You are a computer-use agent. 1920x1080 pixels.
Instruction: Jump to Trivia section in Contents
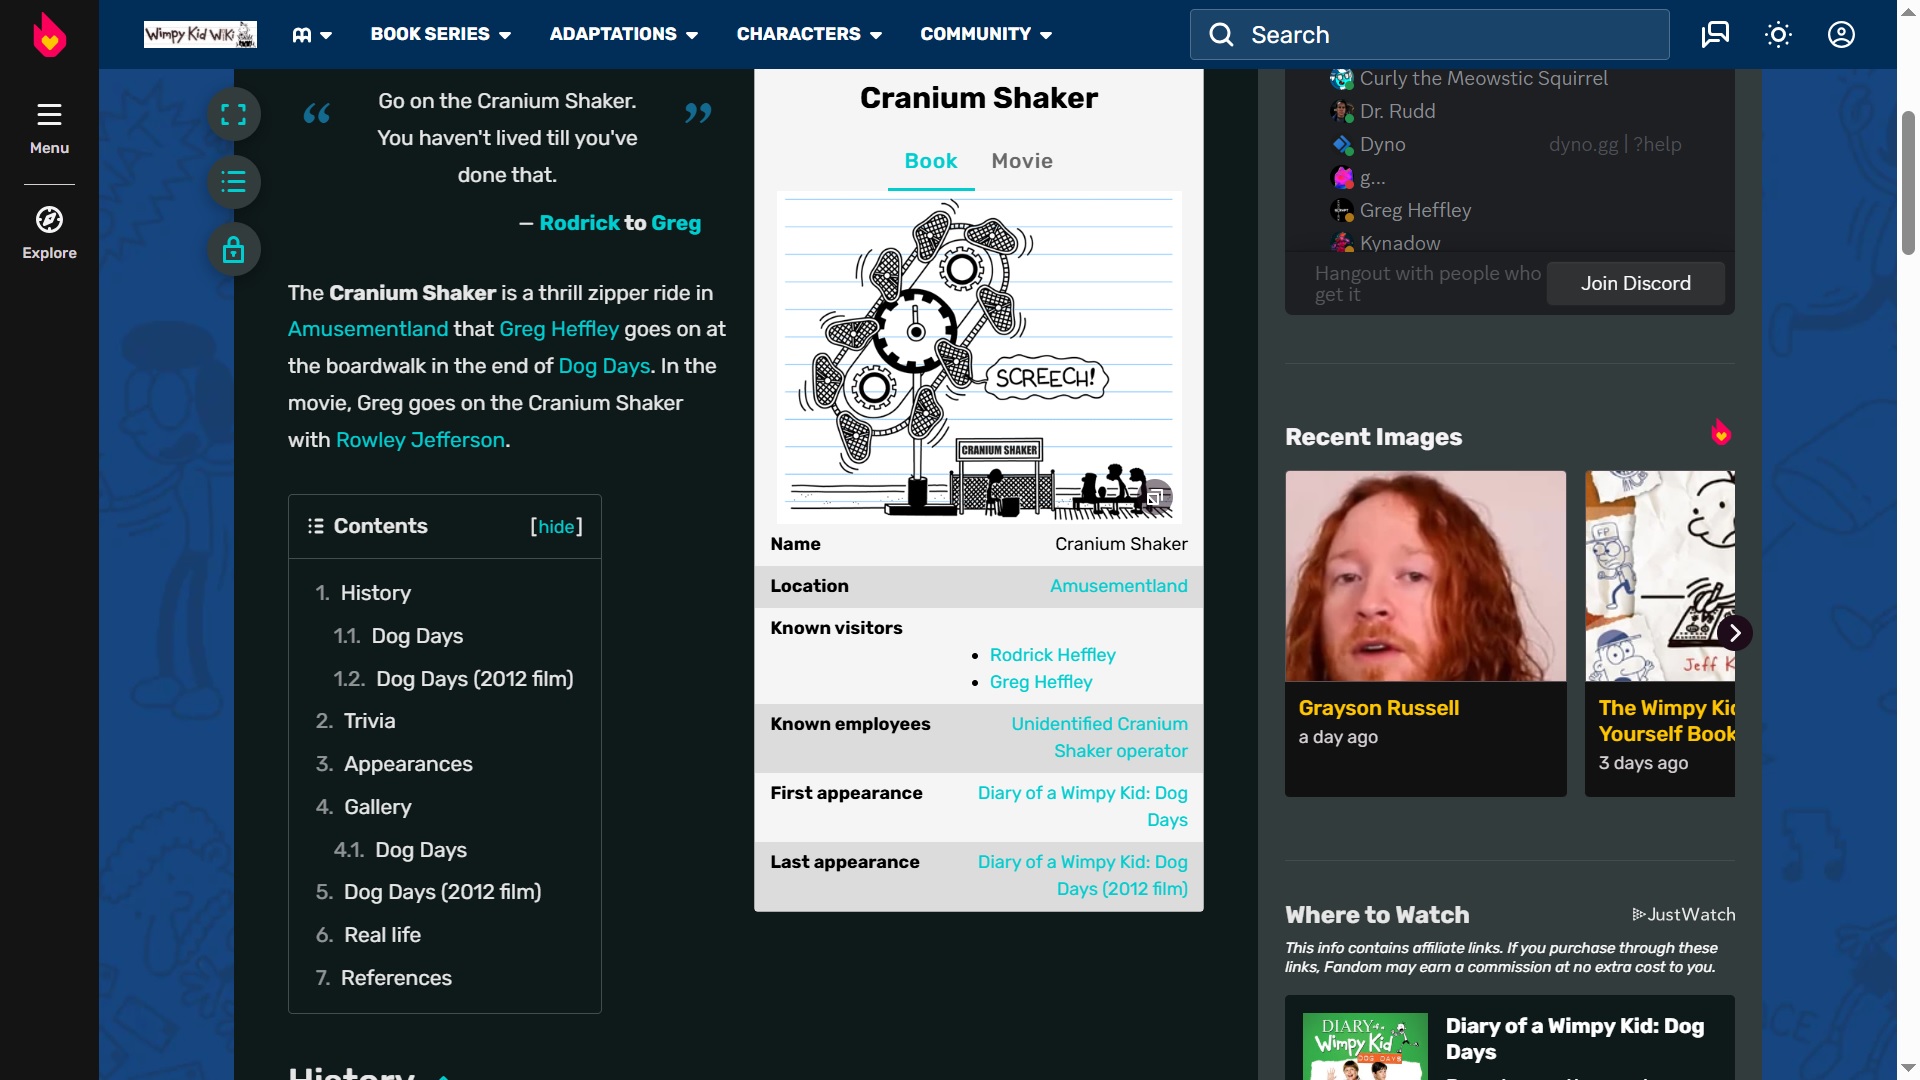[x=369, y=721]
